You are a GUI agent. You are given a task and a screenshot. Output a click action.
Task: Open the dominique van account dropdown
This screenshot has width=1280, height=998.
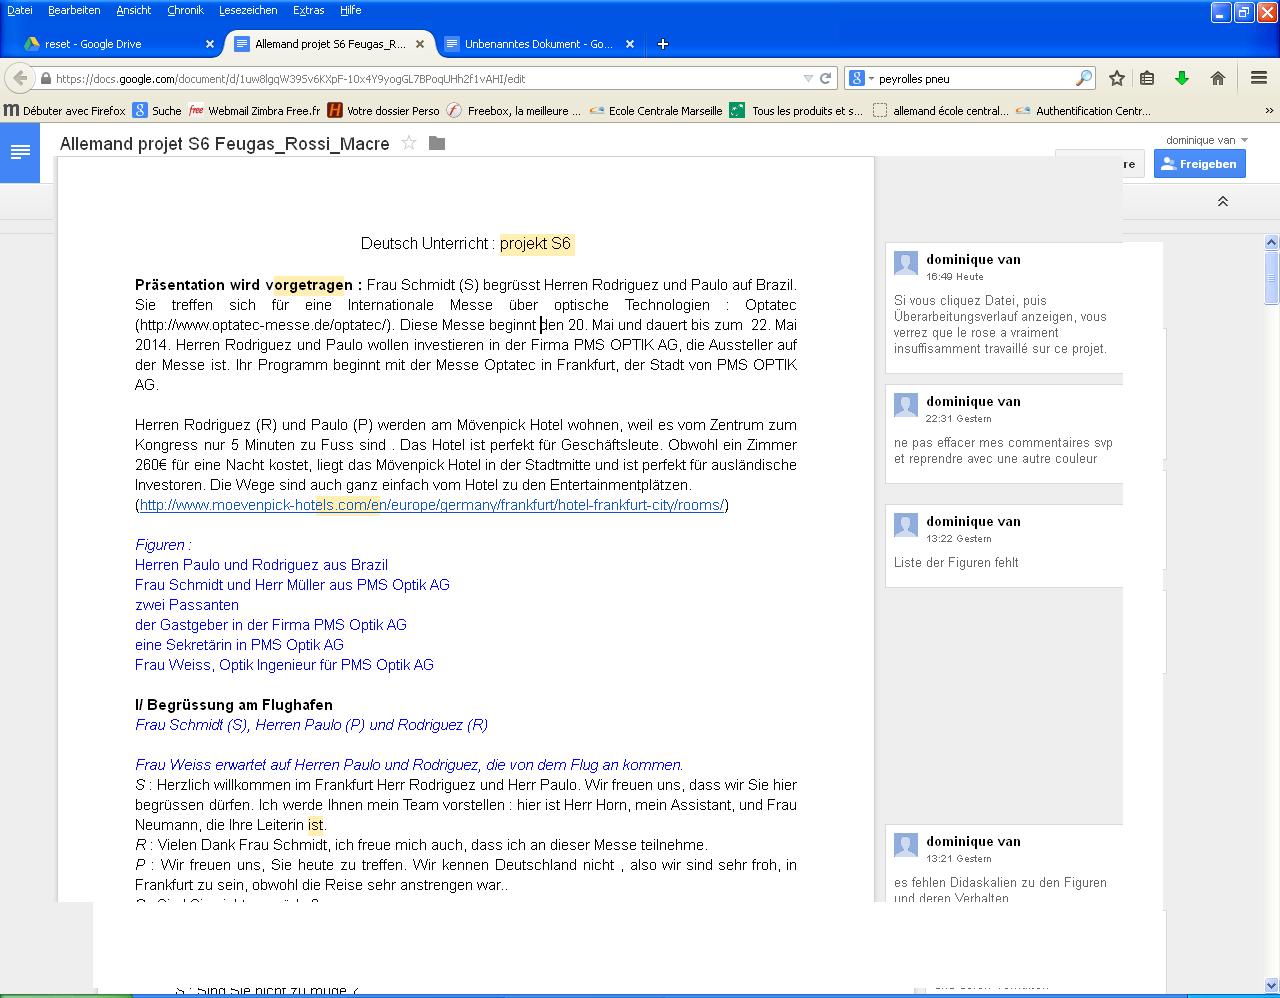click(x=1206, y=140)
